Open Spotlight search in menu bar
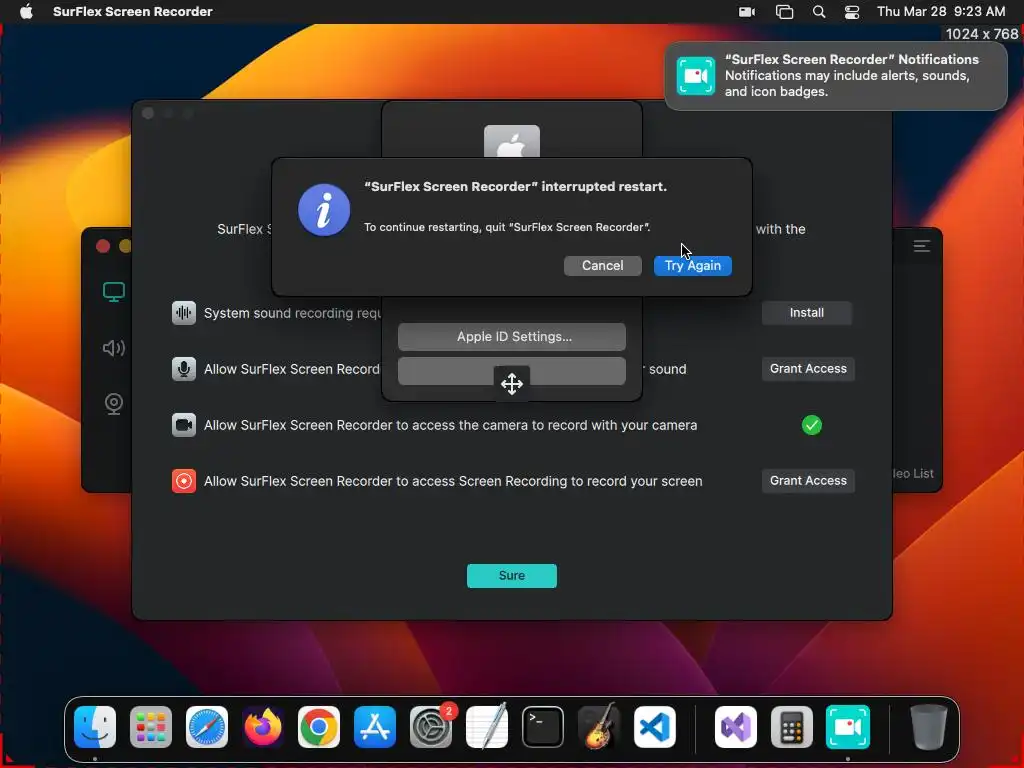 click(818, 12)
